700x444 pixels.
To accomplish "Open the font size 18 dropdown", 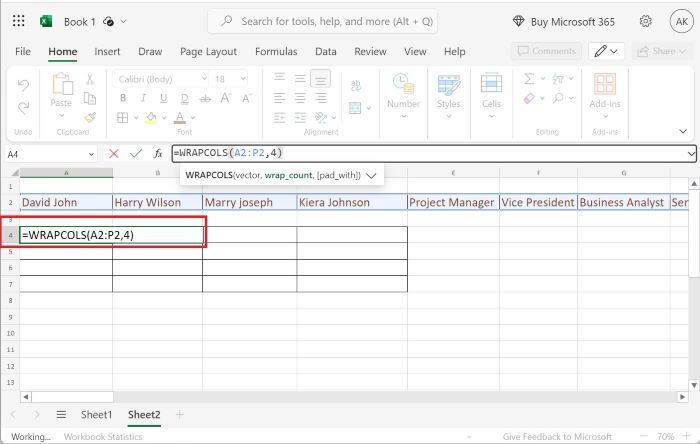I will [x=243, y=79].
